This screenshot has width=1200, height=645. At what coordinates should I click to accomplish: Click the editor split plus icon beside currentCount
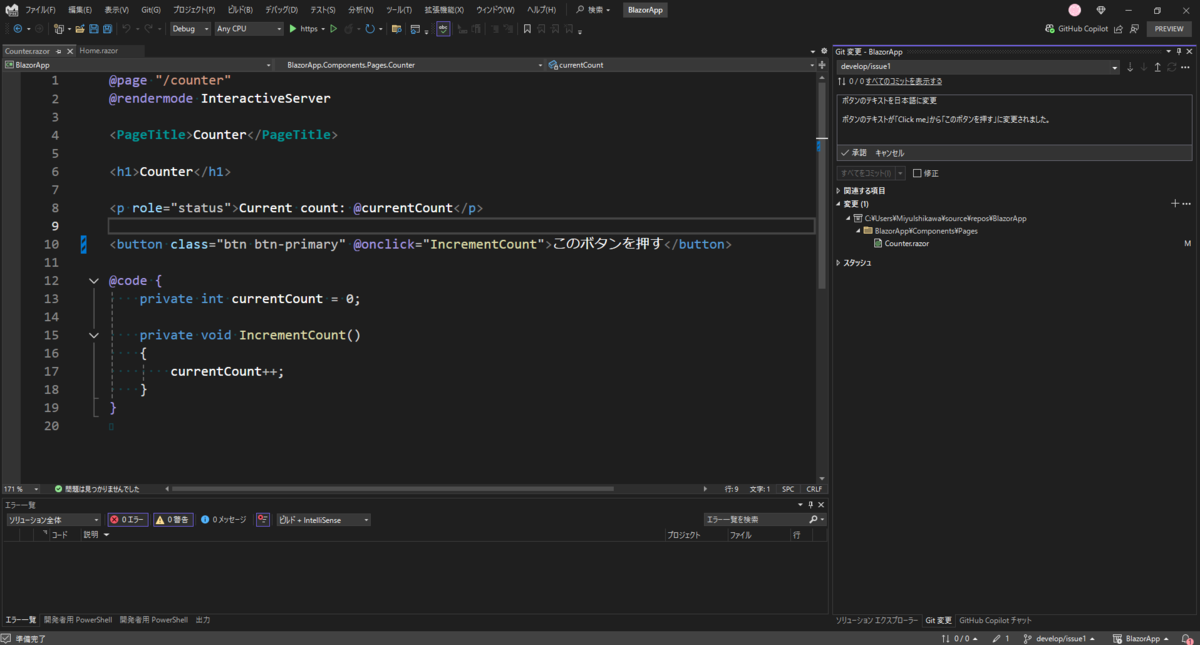click(822, 65)
